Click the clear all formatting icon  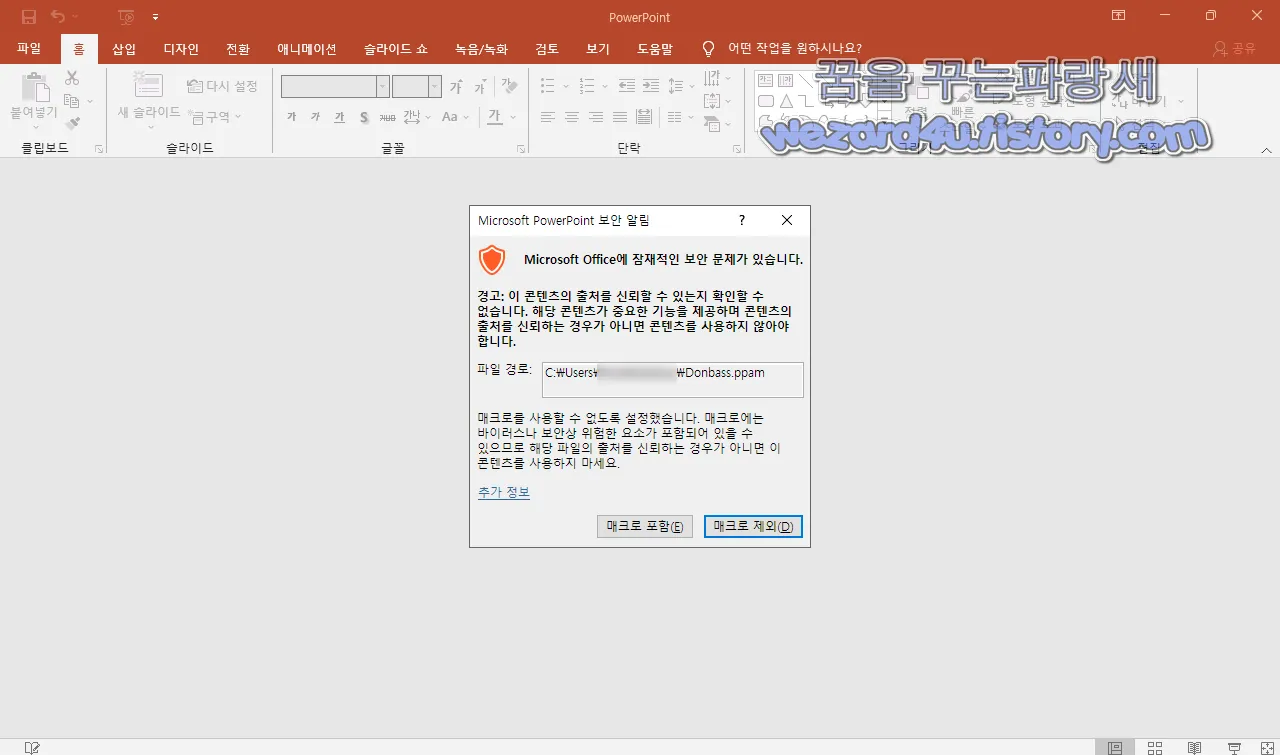click(510, 87)
